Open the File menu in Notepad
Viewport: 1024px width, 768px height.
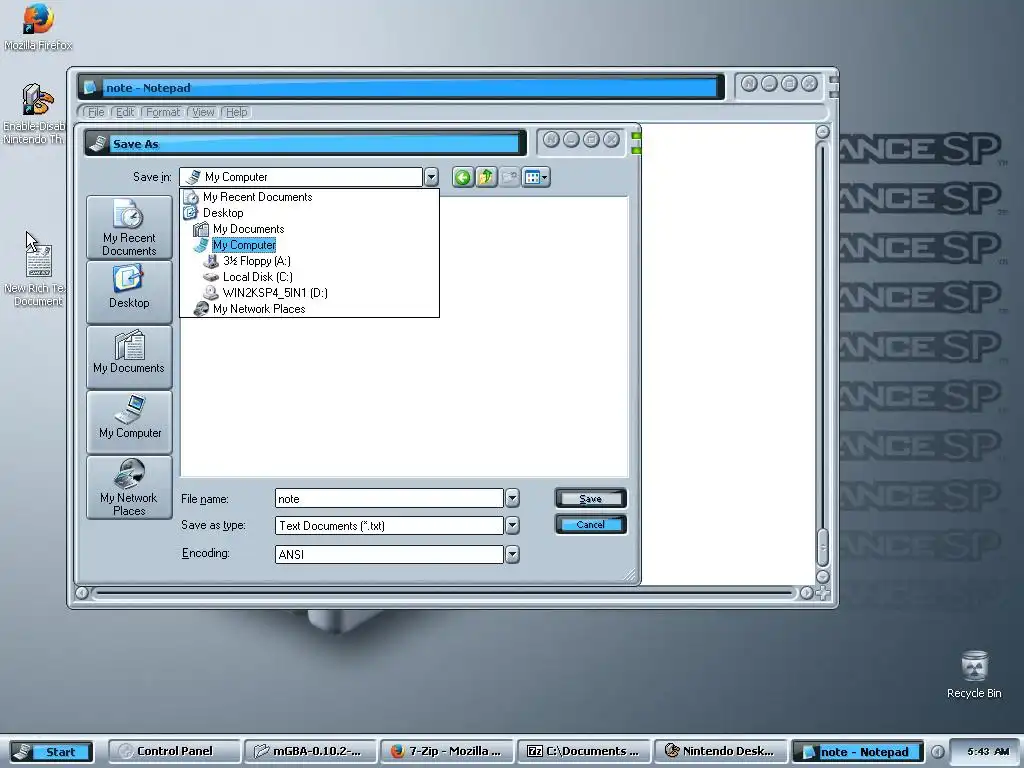click(95, 112)
